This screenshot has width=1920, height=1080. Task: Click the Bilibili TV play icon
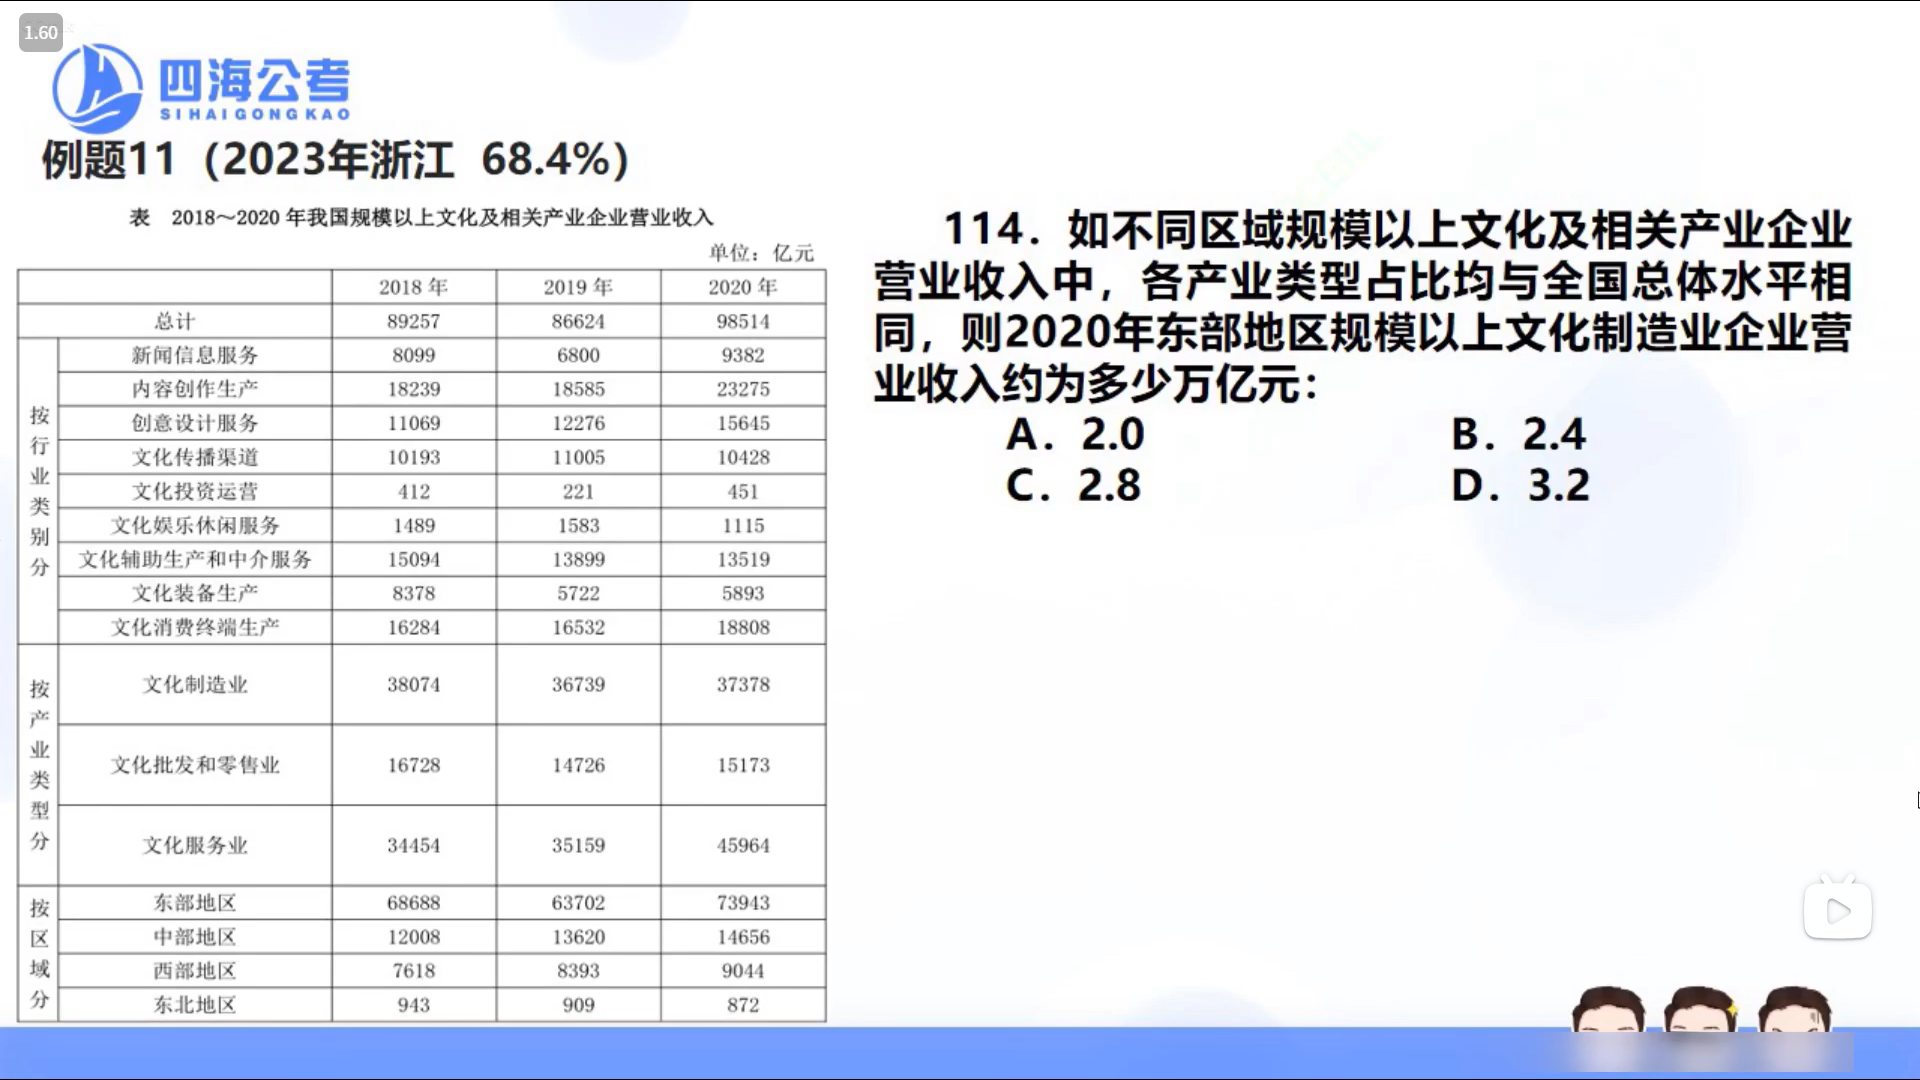[x=1837, y=910]
